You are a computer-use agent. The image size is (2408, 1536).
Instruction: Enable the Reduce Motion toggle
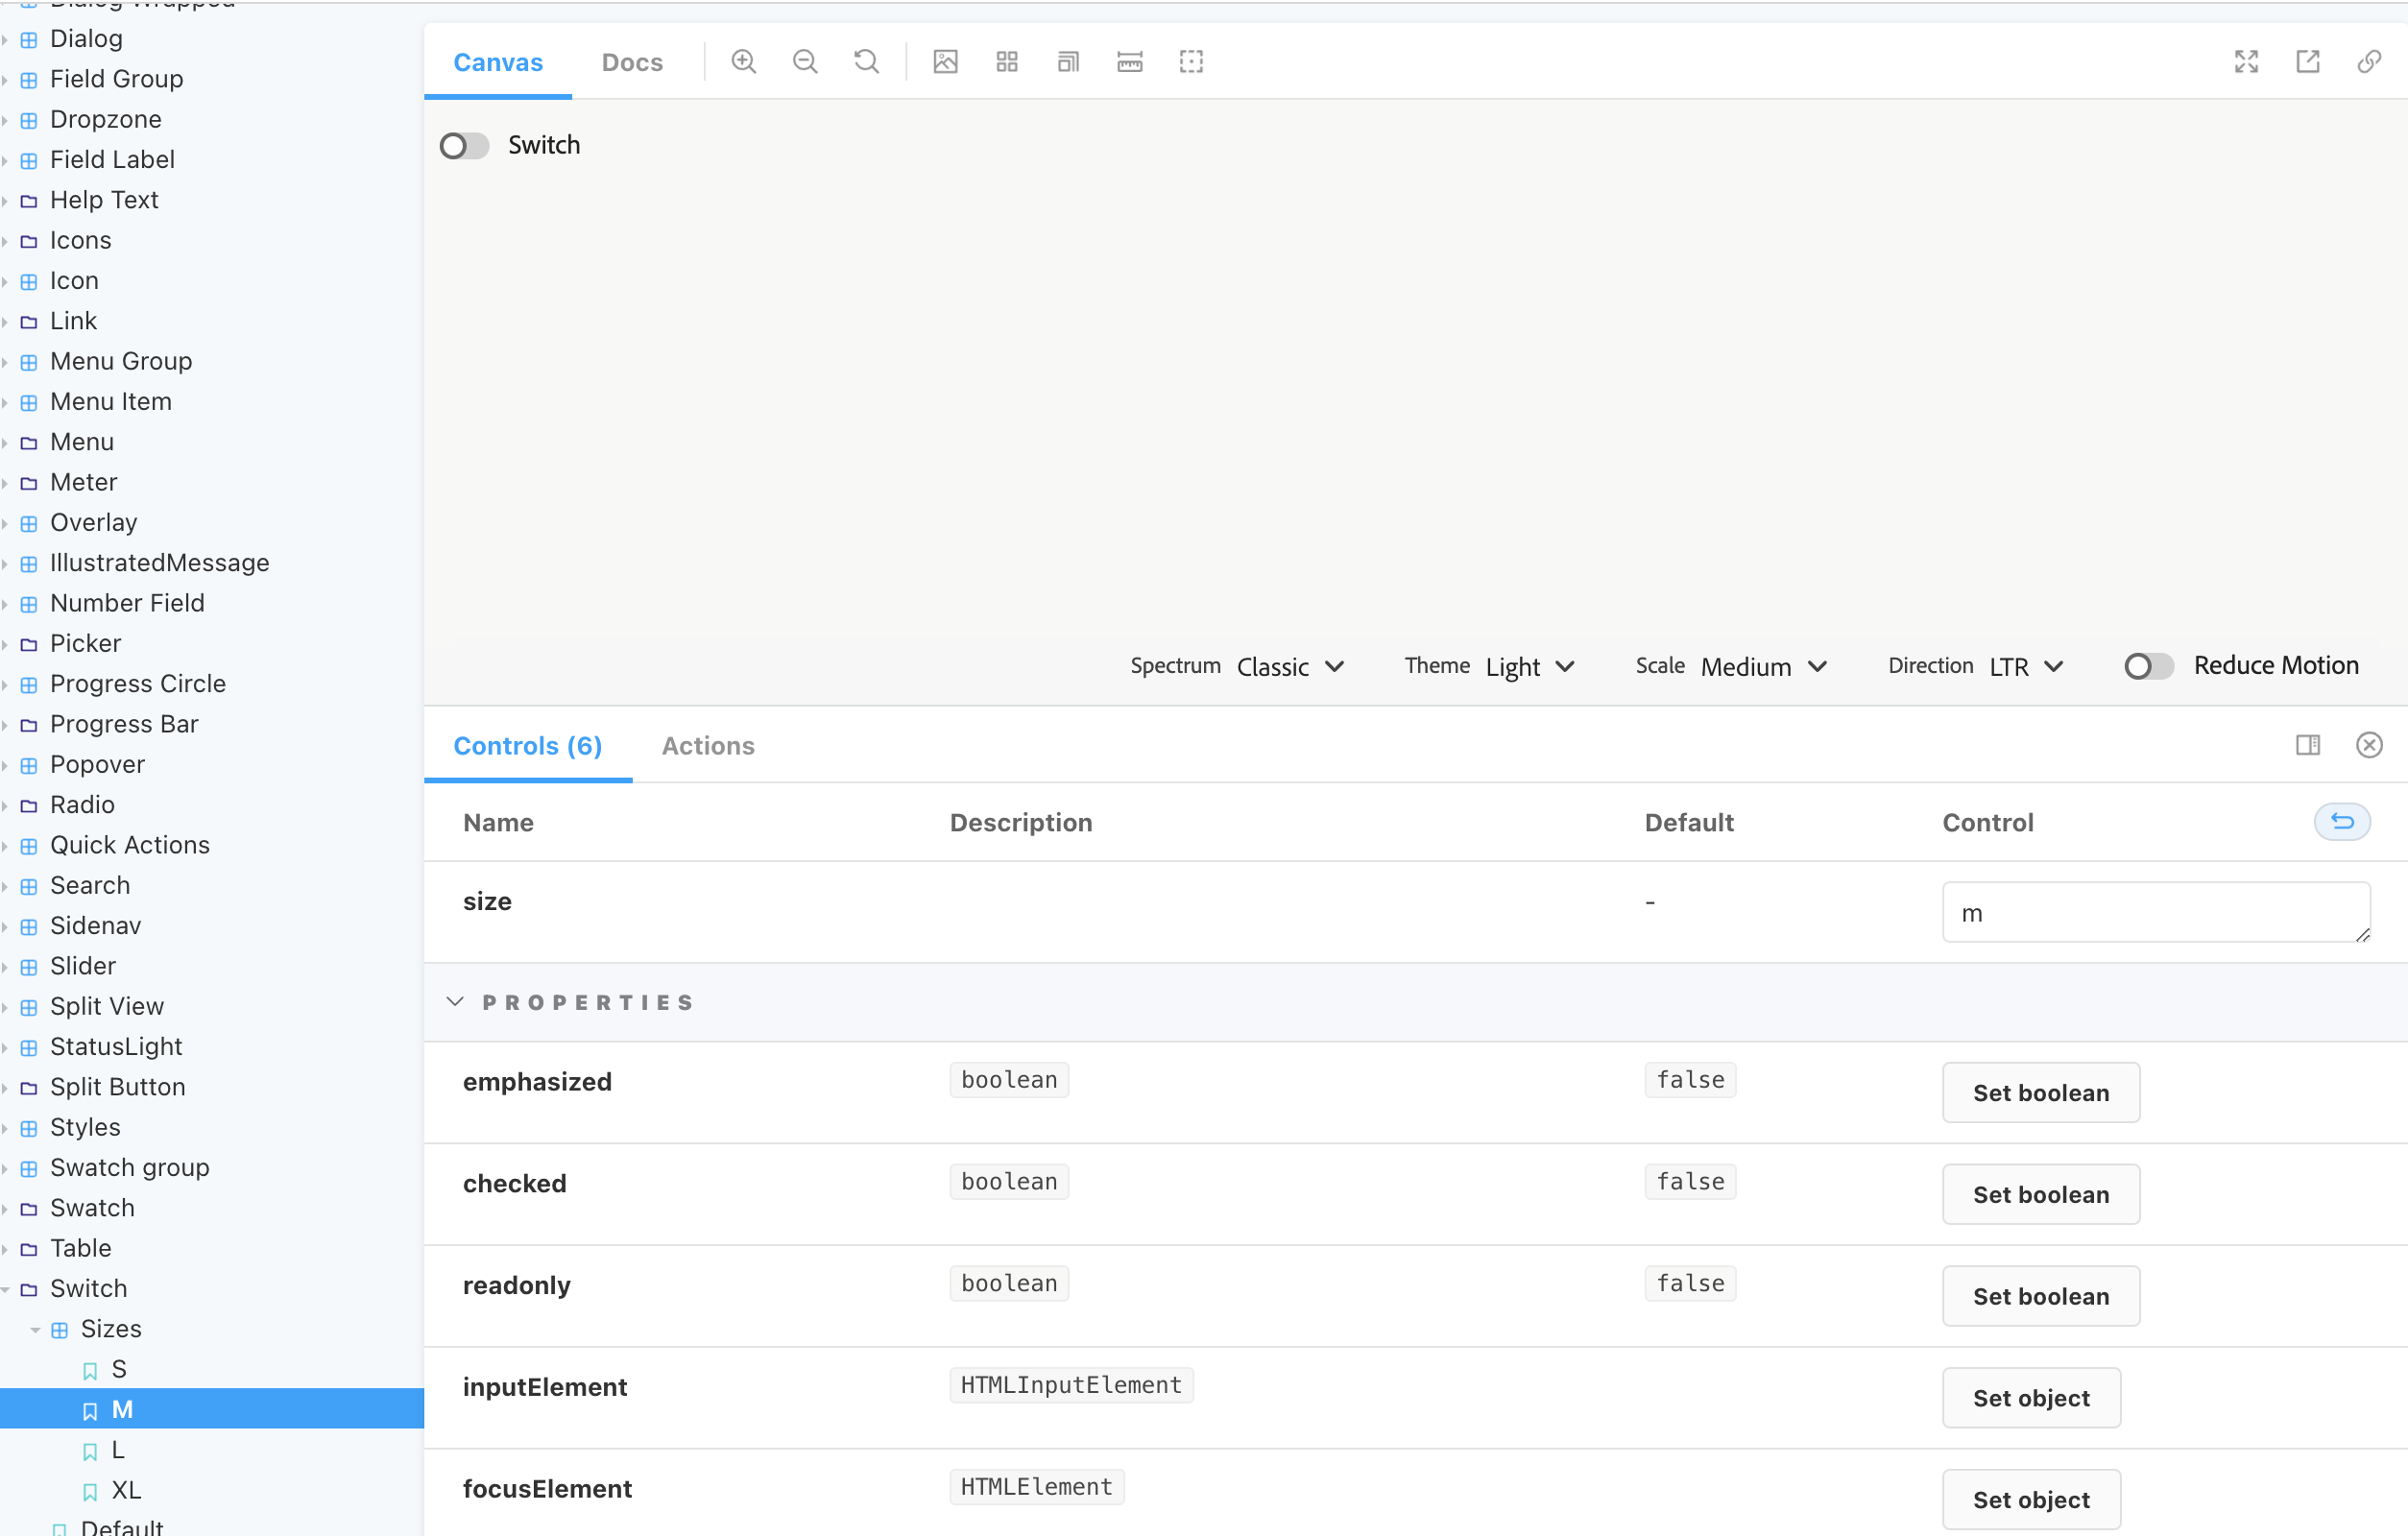click(x=2148, y=666)
